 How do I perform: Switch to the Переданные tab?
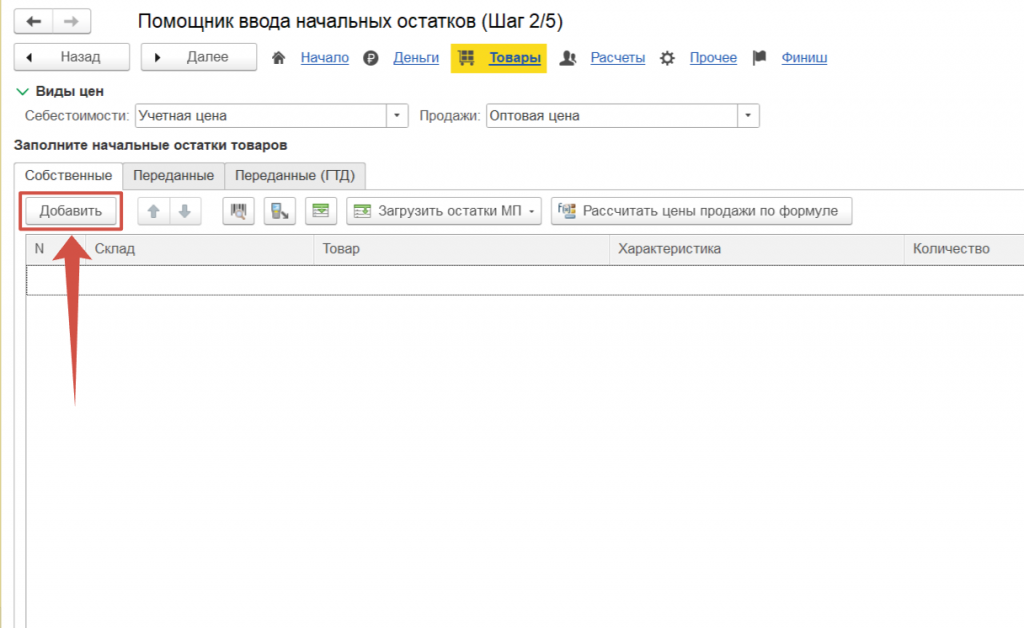(x=173, y=176)
